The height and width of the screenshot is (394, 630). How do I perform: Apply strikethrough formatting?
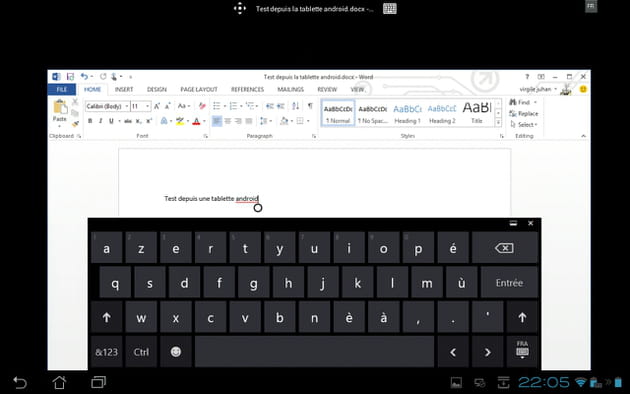[128, 121]
